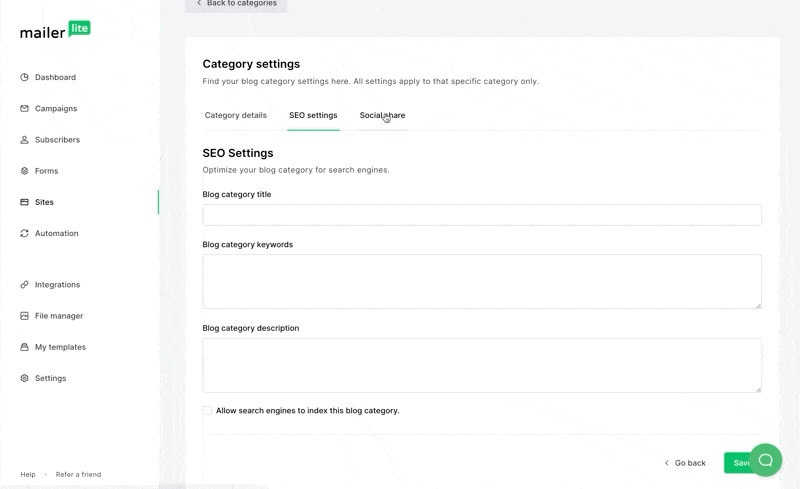Click the Go back link
The image size is (800, 489).
point(685,463)
